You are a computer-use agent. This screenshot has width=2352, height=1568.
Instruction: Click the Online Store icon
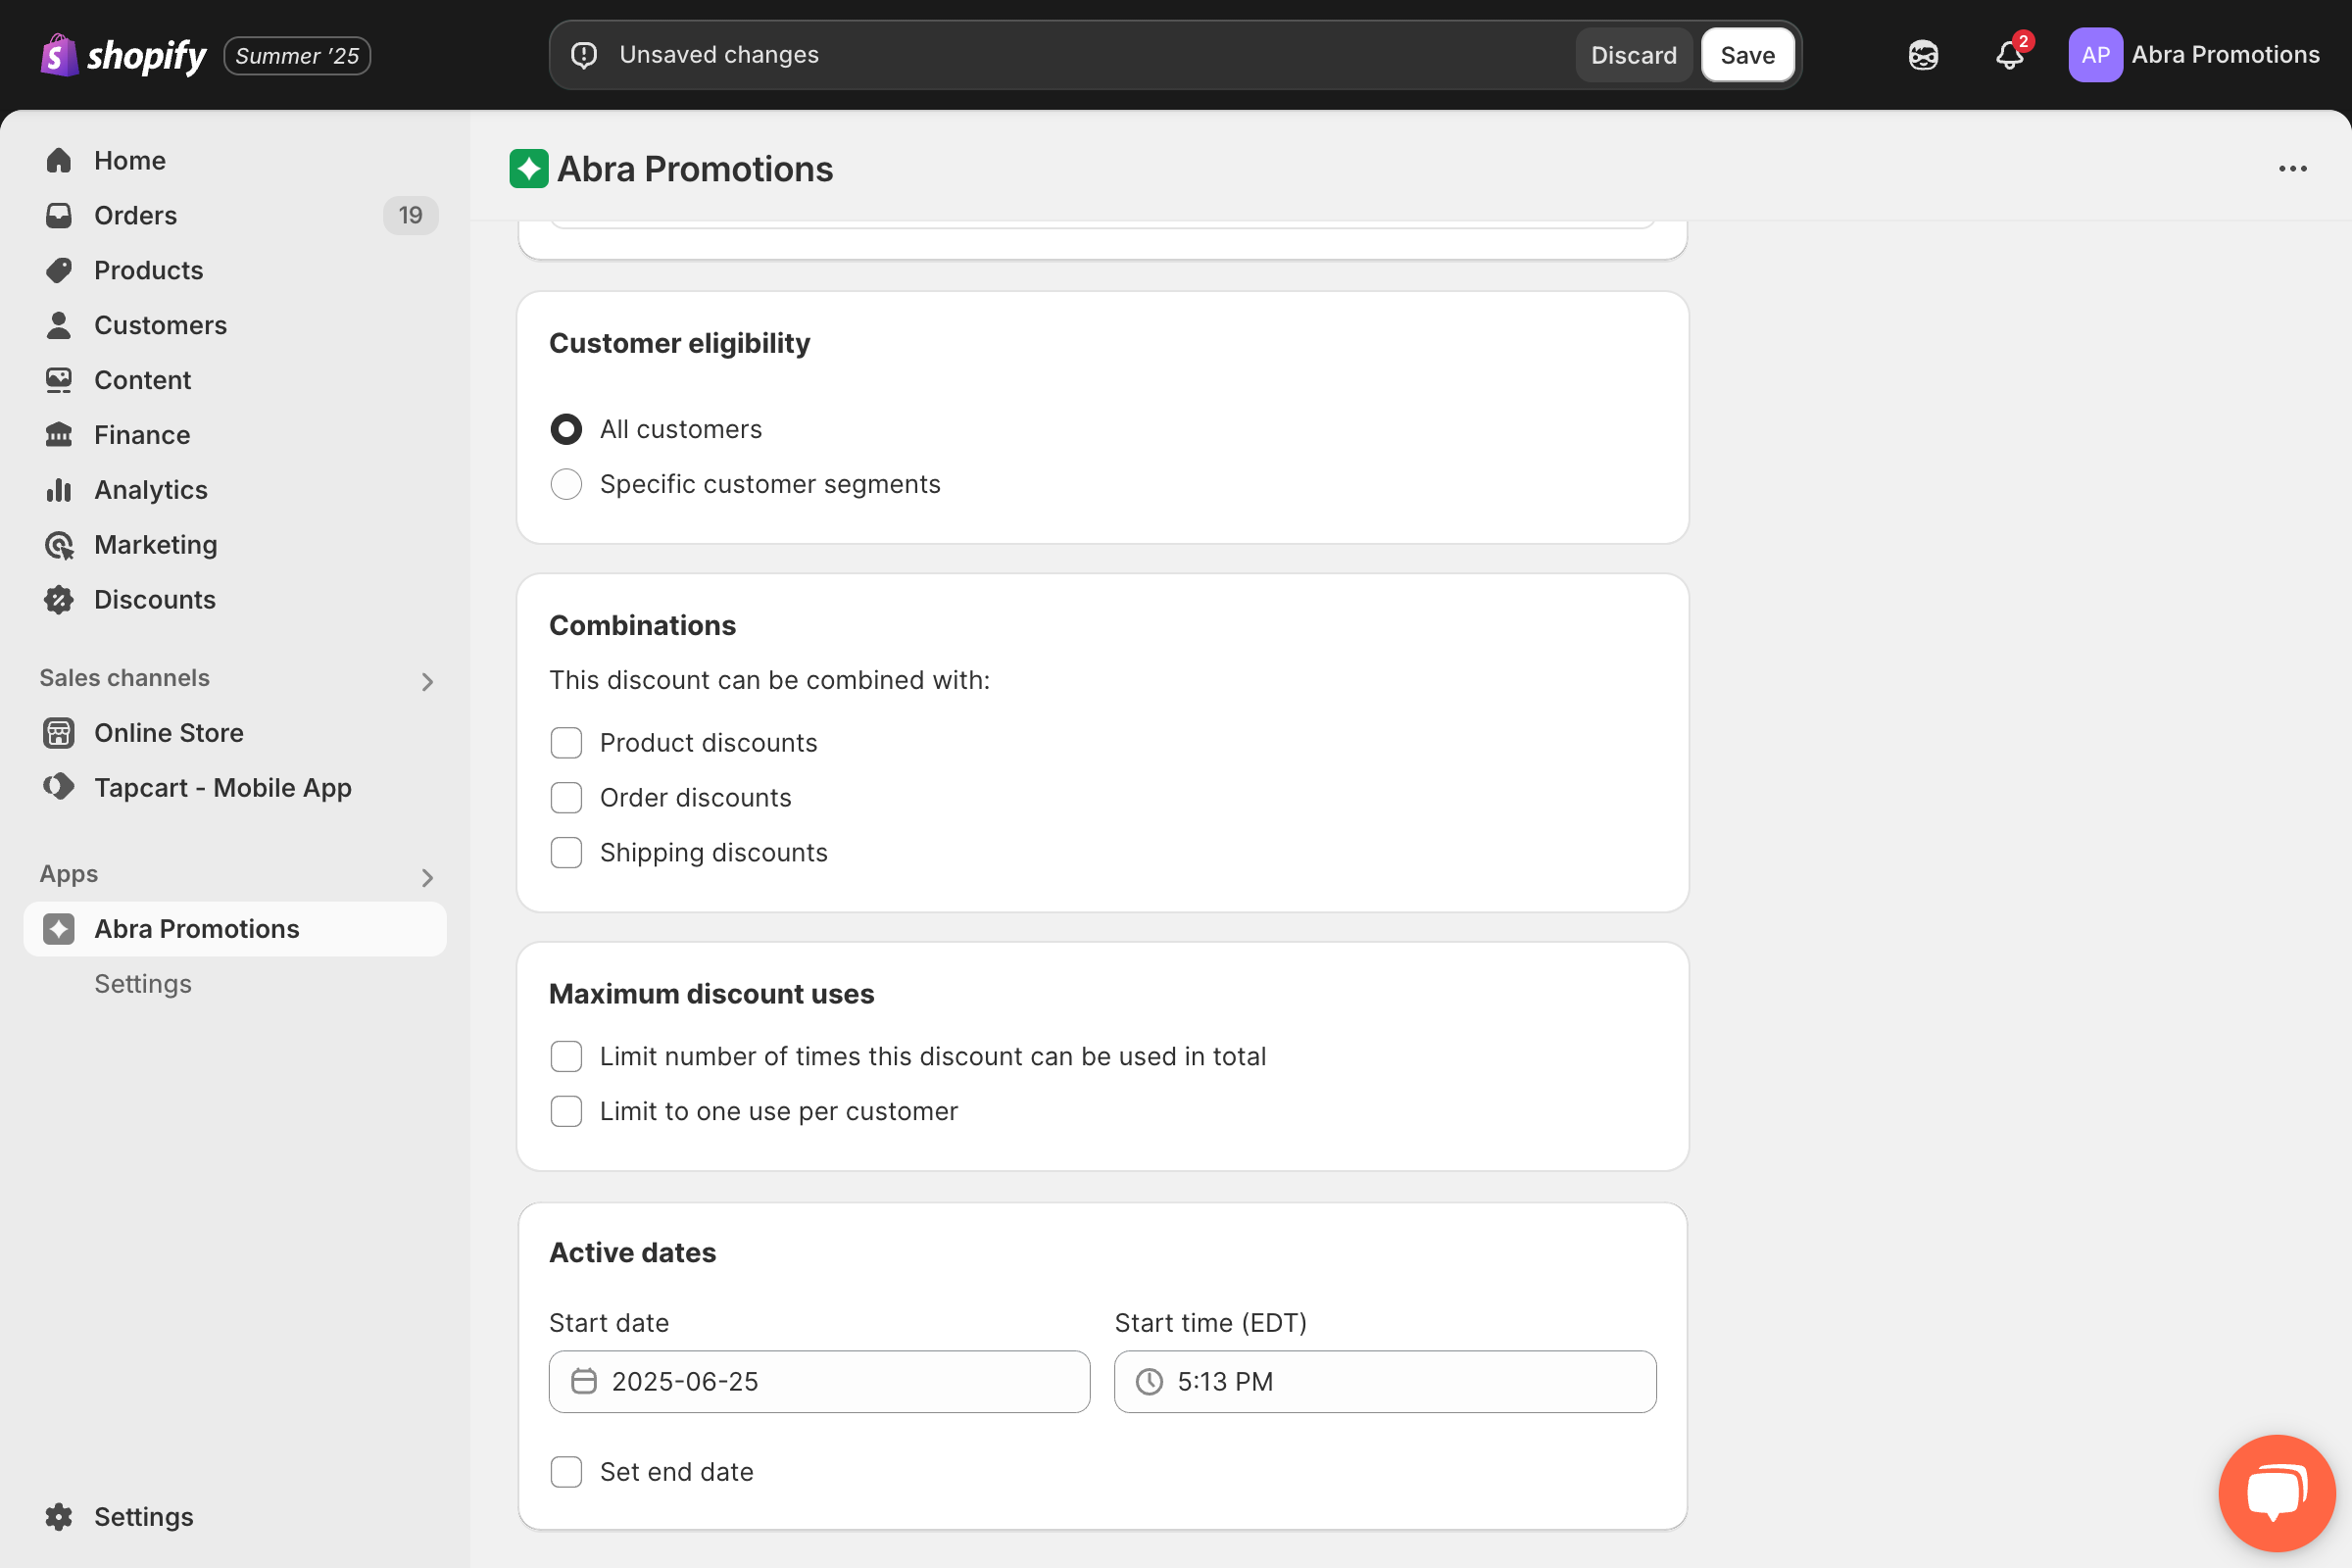click(59, 733)
